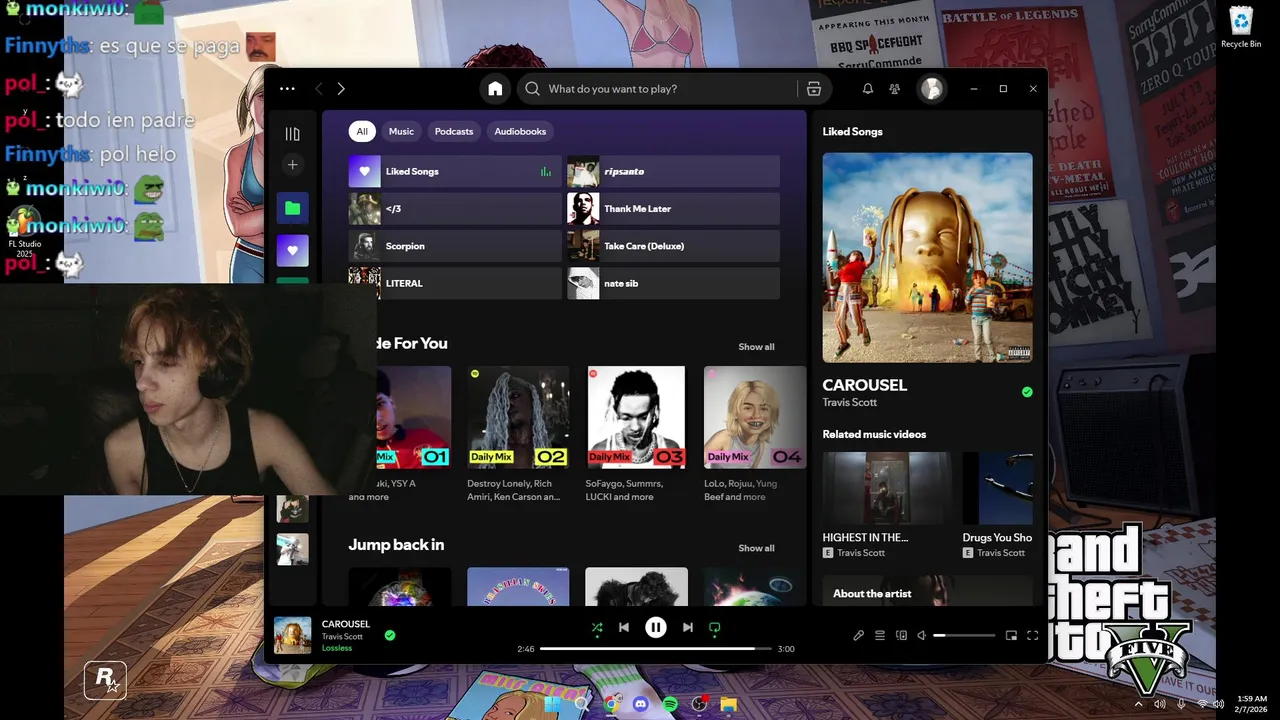Open Google Chrome from the taskbar
1280x720 pixels.
[612, 704]
